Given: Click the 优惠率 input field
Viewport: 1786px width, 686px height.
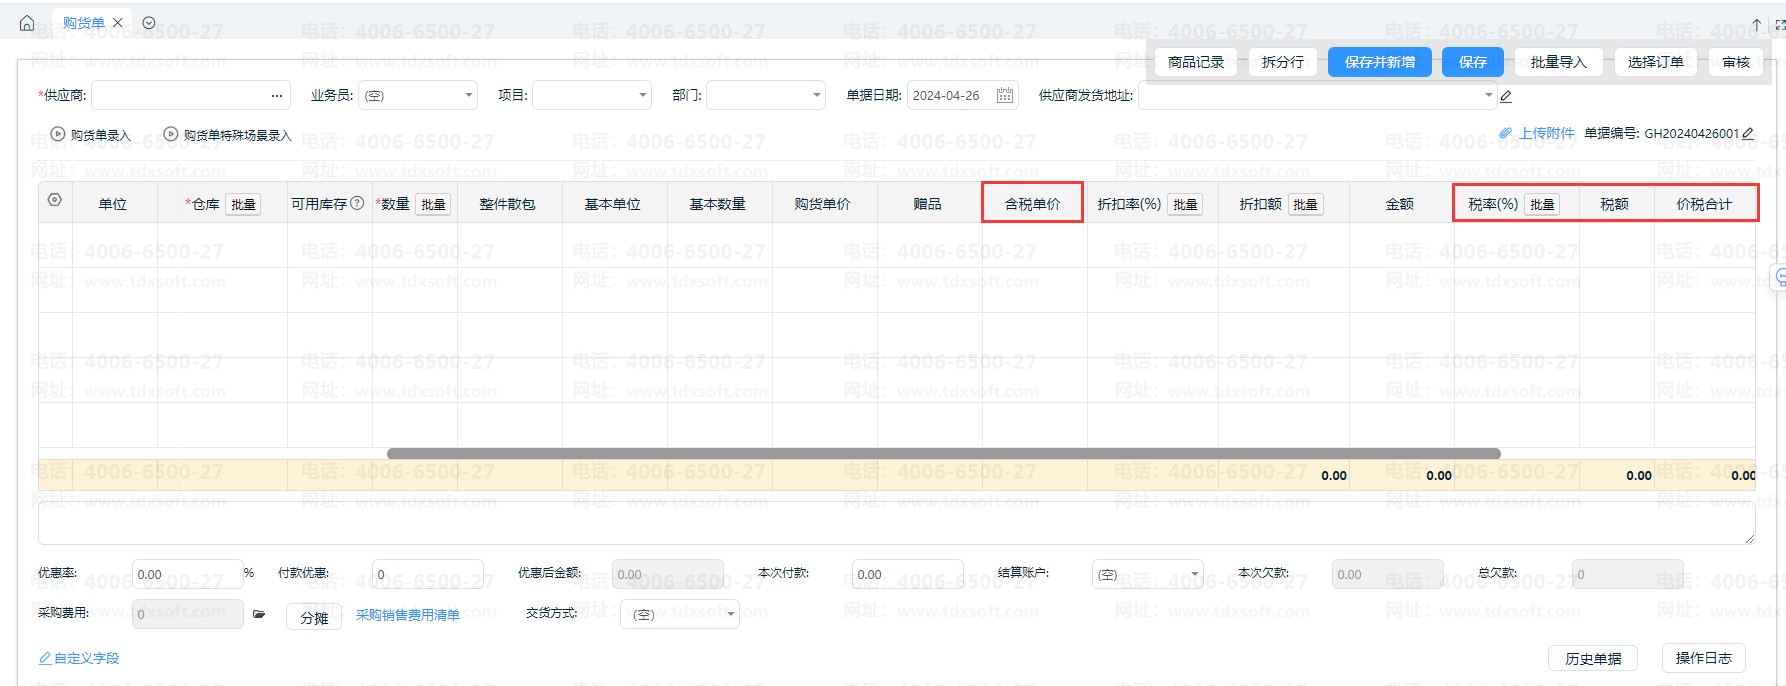Looking at the screenshot, I should [x=187, y=574].
